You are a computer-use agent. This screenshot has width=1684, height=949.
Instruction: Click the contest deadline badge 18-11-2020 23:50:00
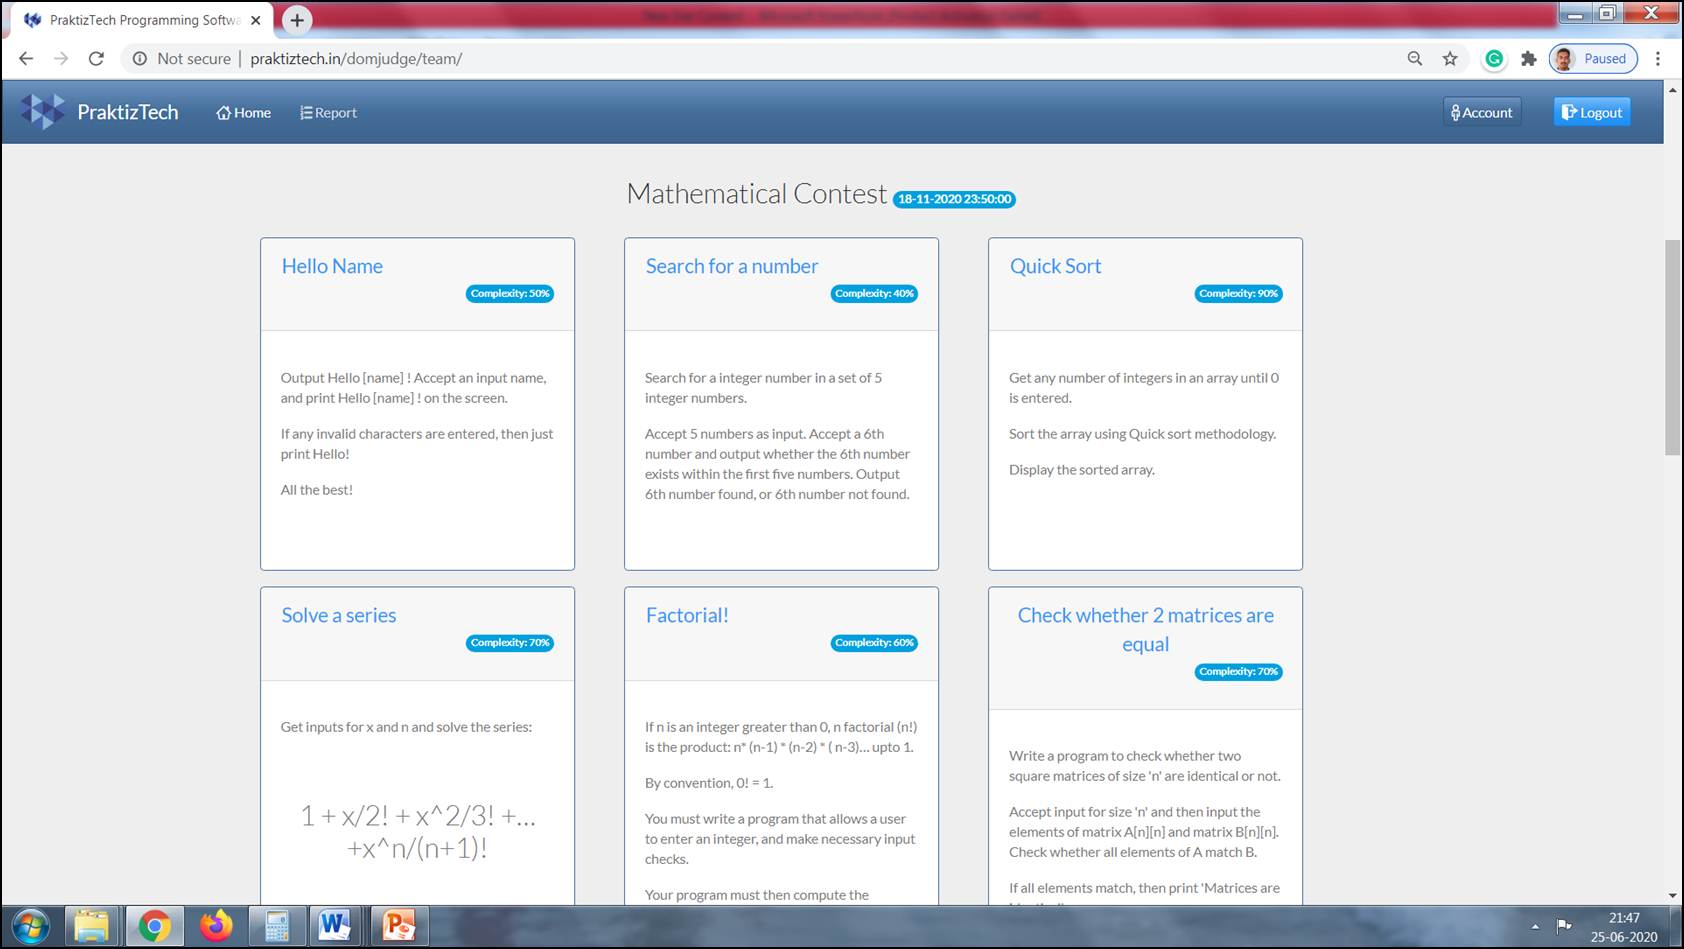coord(954,199)
